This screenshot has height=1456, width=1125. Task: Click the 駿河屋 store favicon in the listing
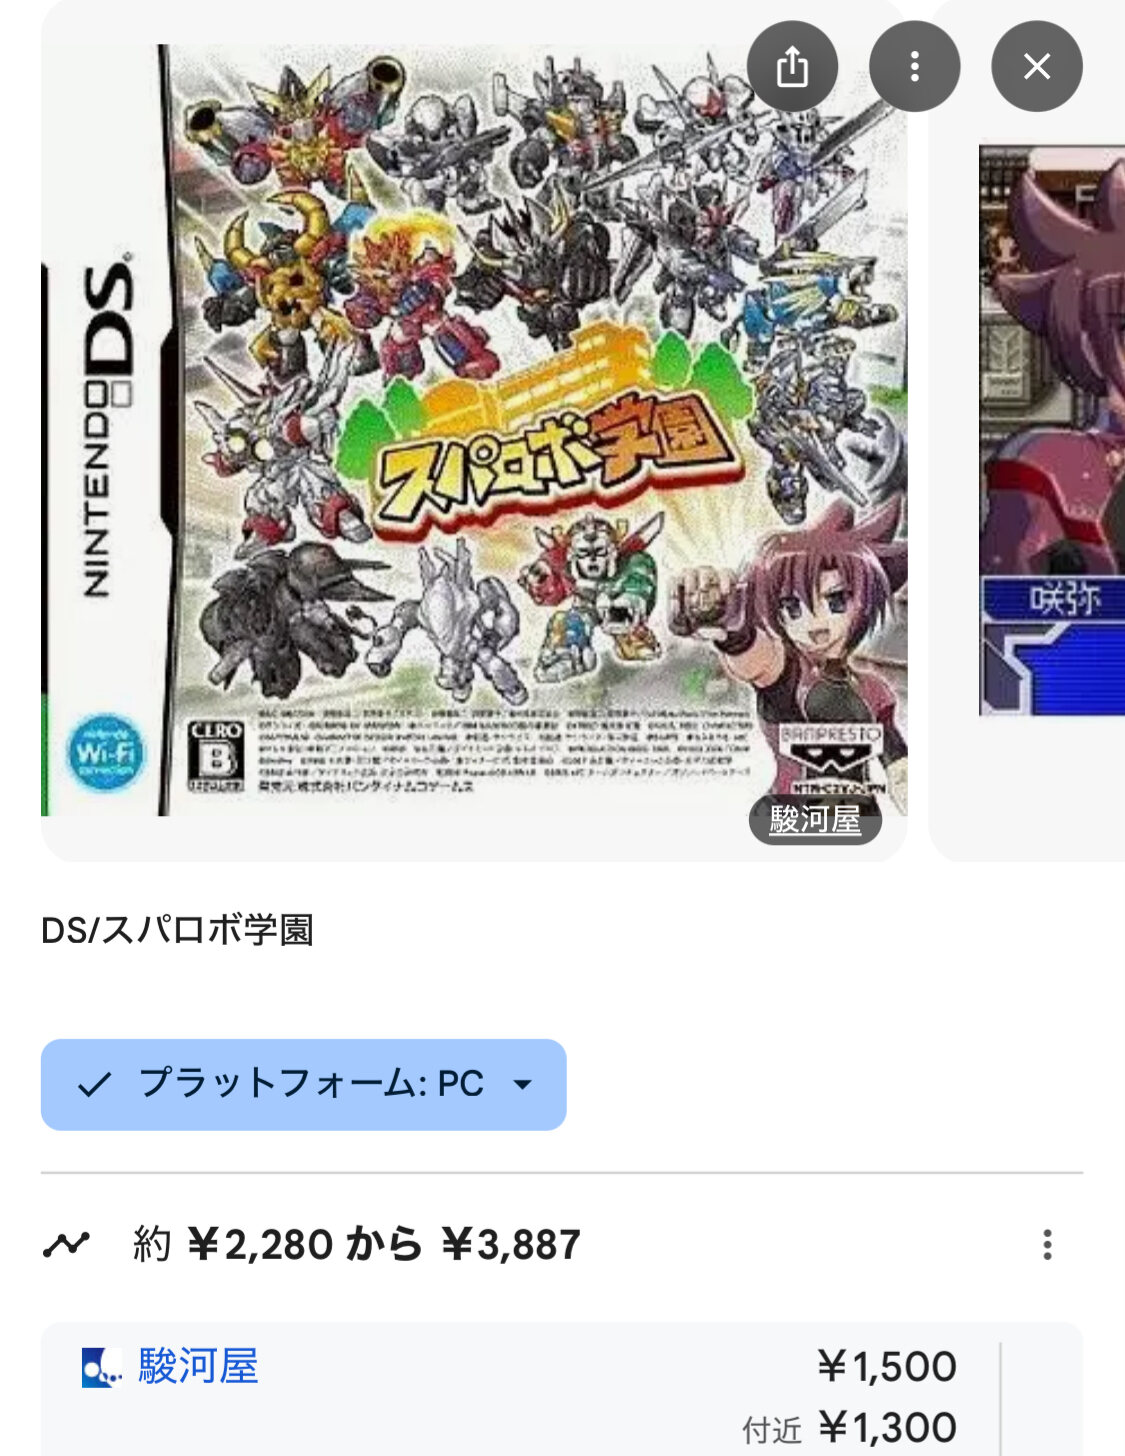(101, 1368)
